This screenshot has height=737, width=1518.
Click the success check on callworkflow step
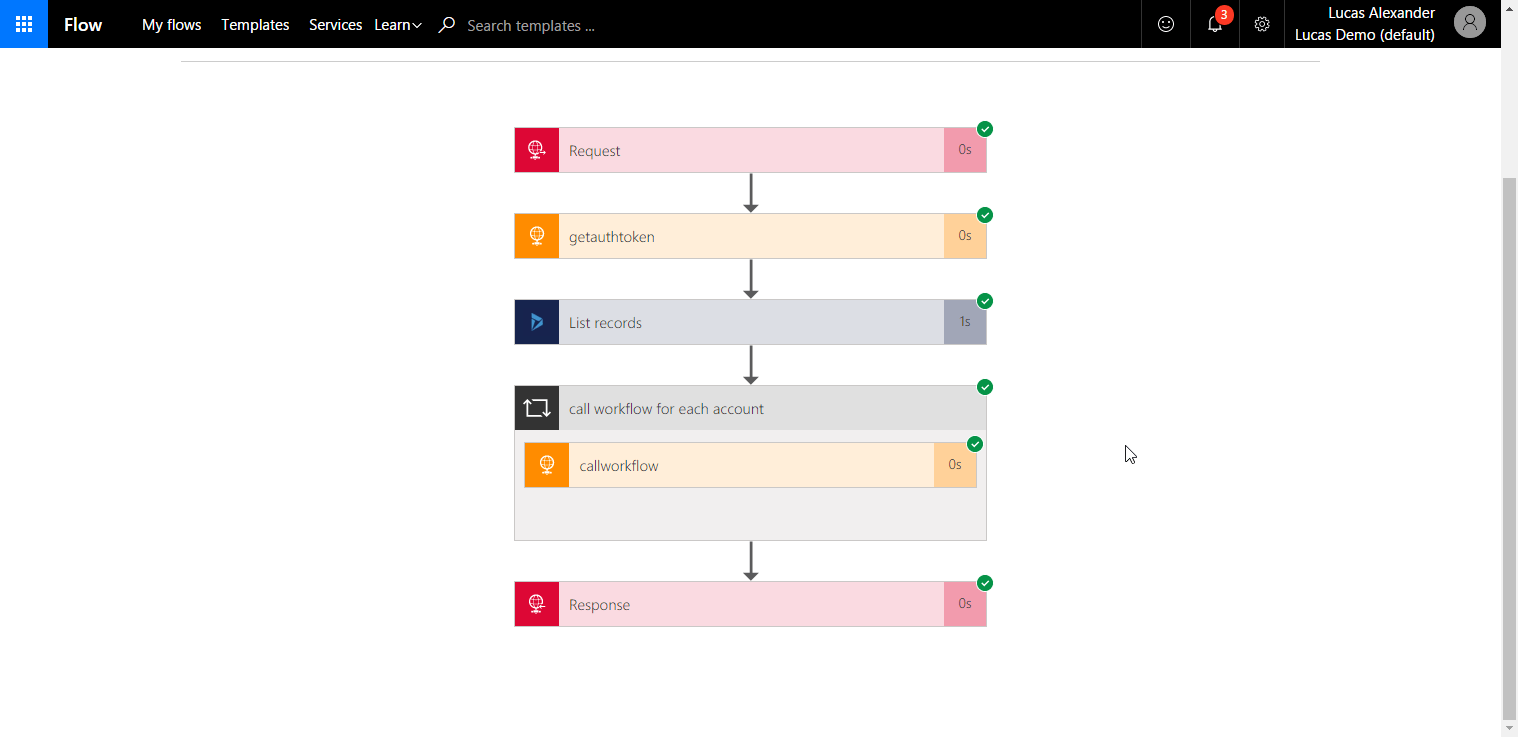975,444
